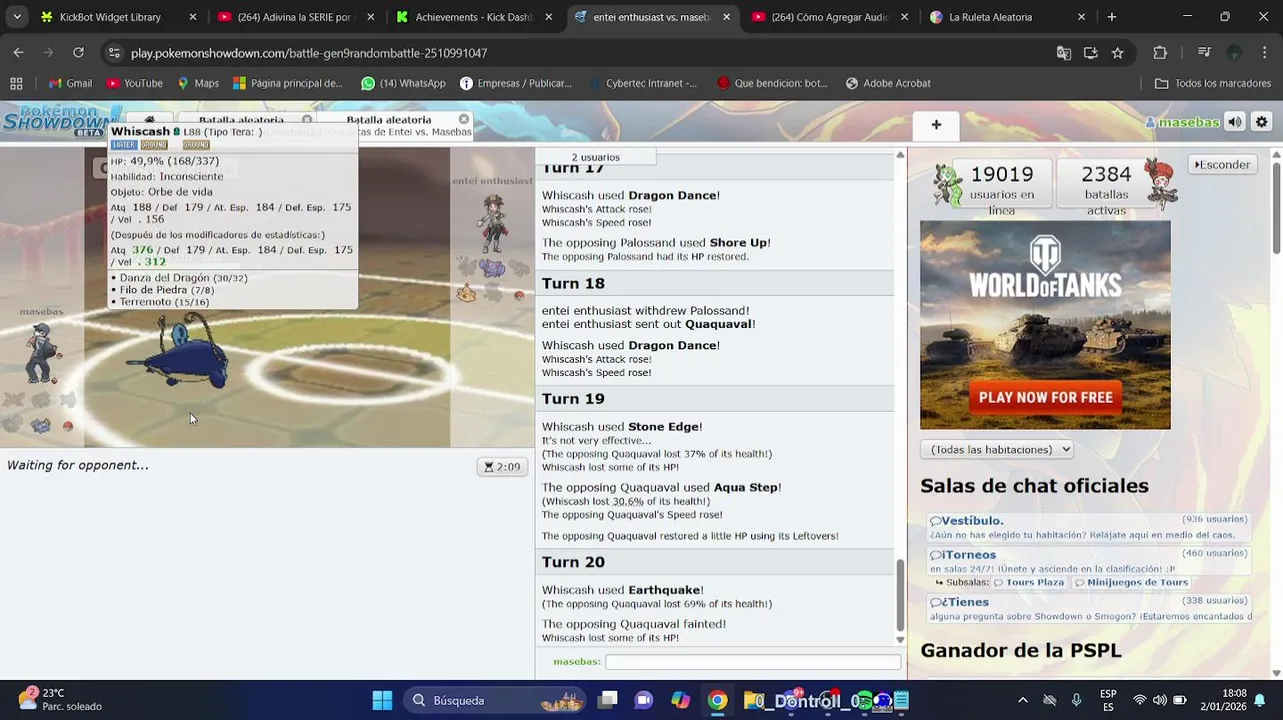Open Todas las habitaciones dropdown
The image size is (1283, 720).
[996, 450]
